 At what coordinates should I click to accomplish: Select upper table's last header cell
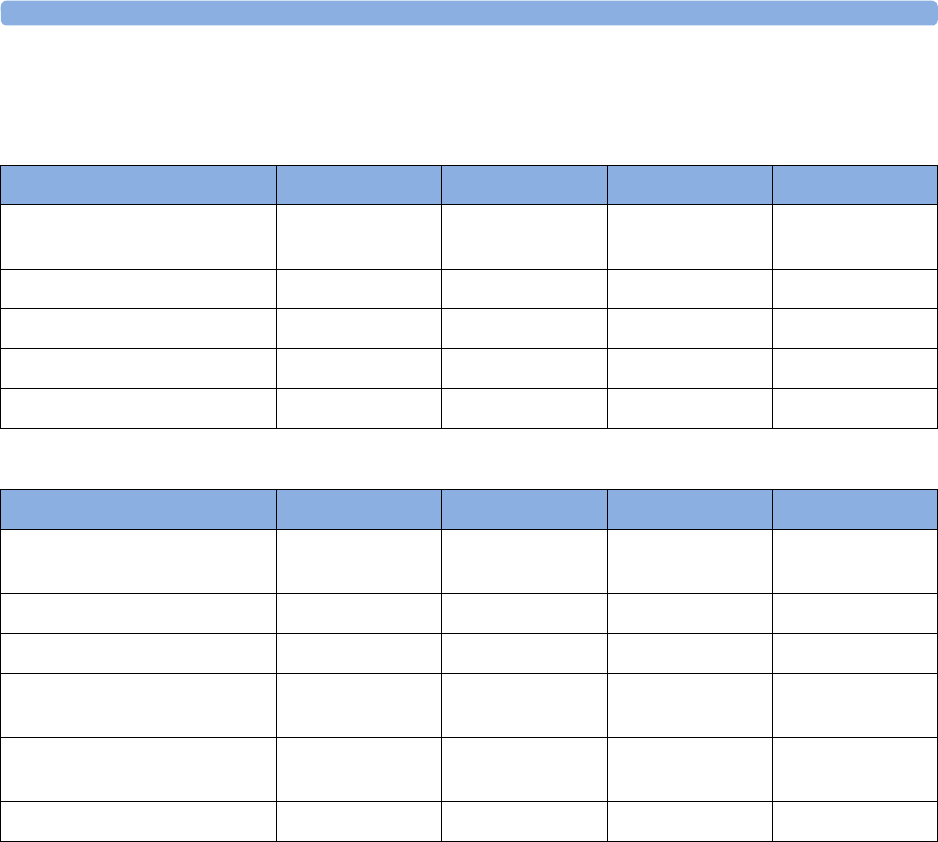pyautogui.click(x=855, y=185)
